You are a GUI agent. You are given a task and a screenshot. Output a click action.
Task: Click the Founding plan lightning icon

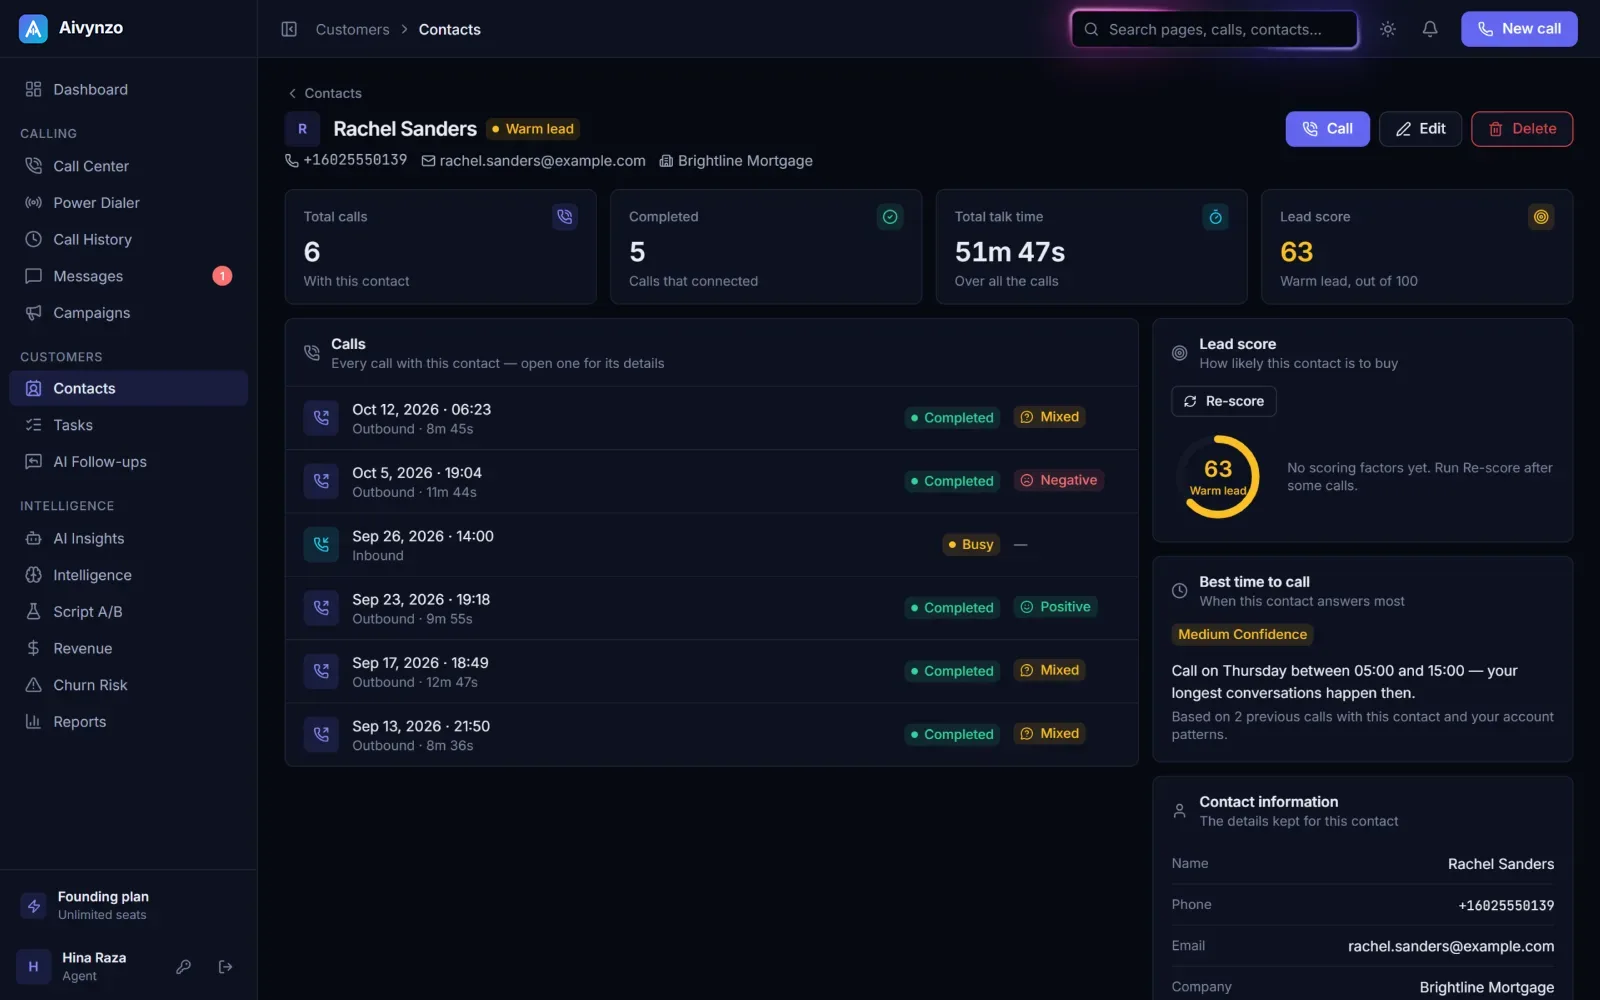point(34,906)
